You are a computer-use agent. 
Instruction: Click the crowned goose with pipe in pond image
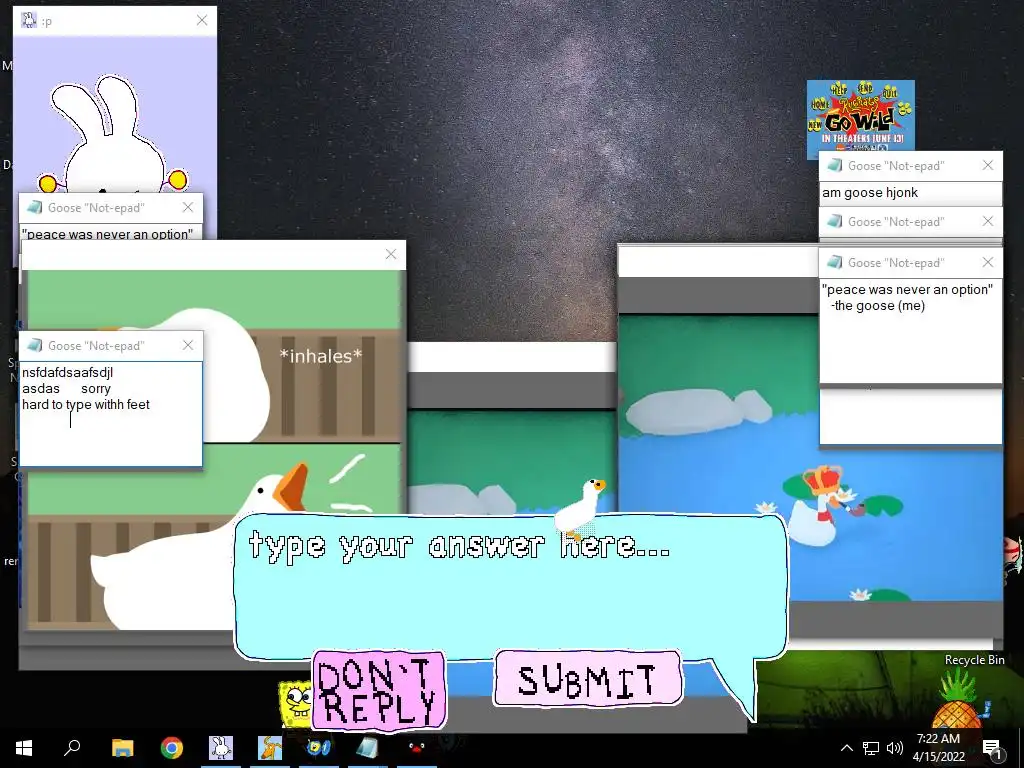pos(822,504)
